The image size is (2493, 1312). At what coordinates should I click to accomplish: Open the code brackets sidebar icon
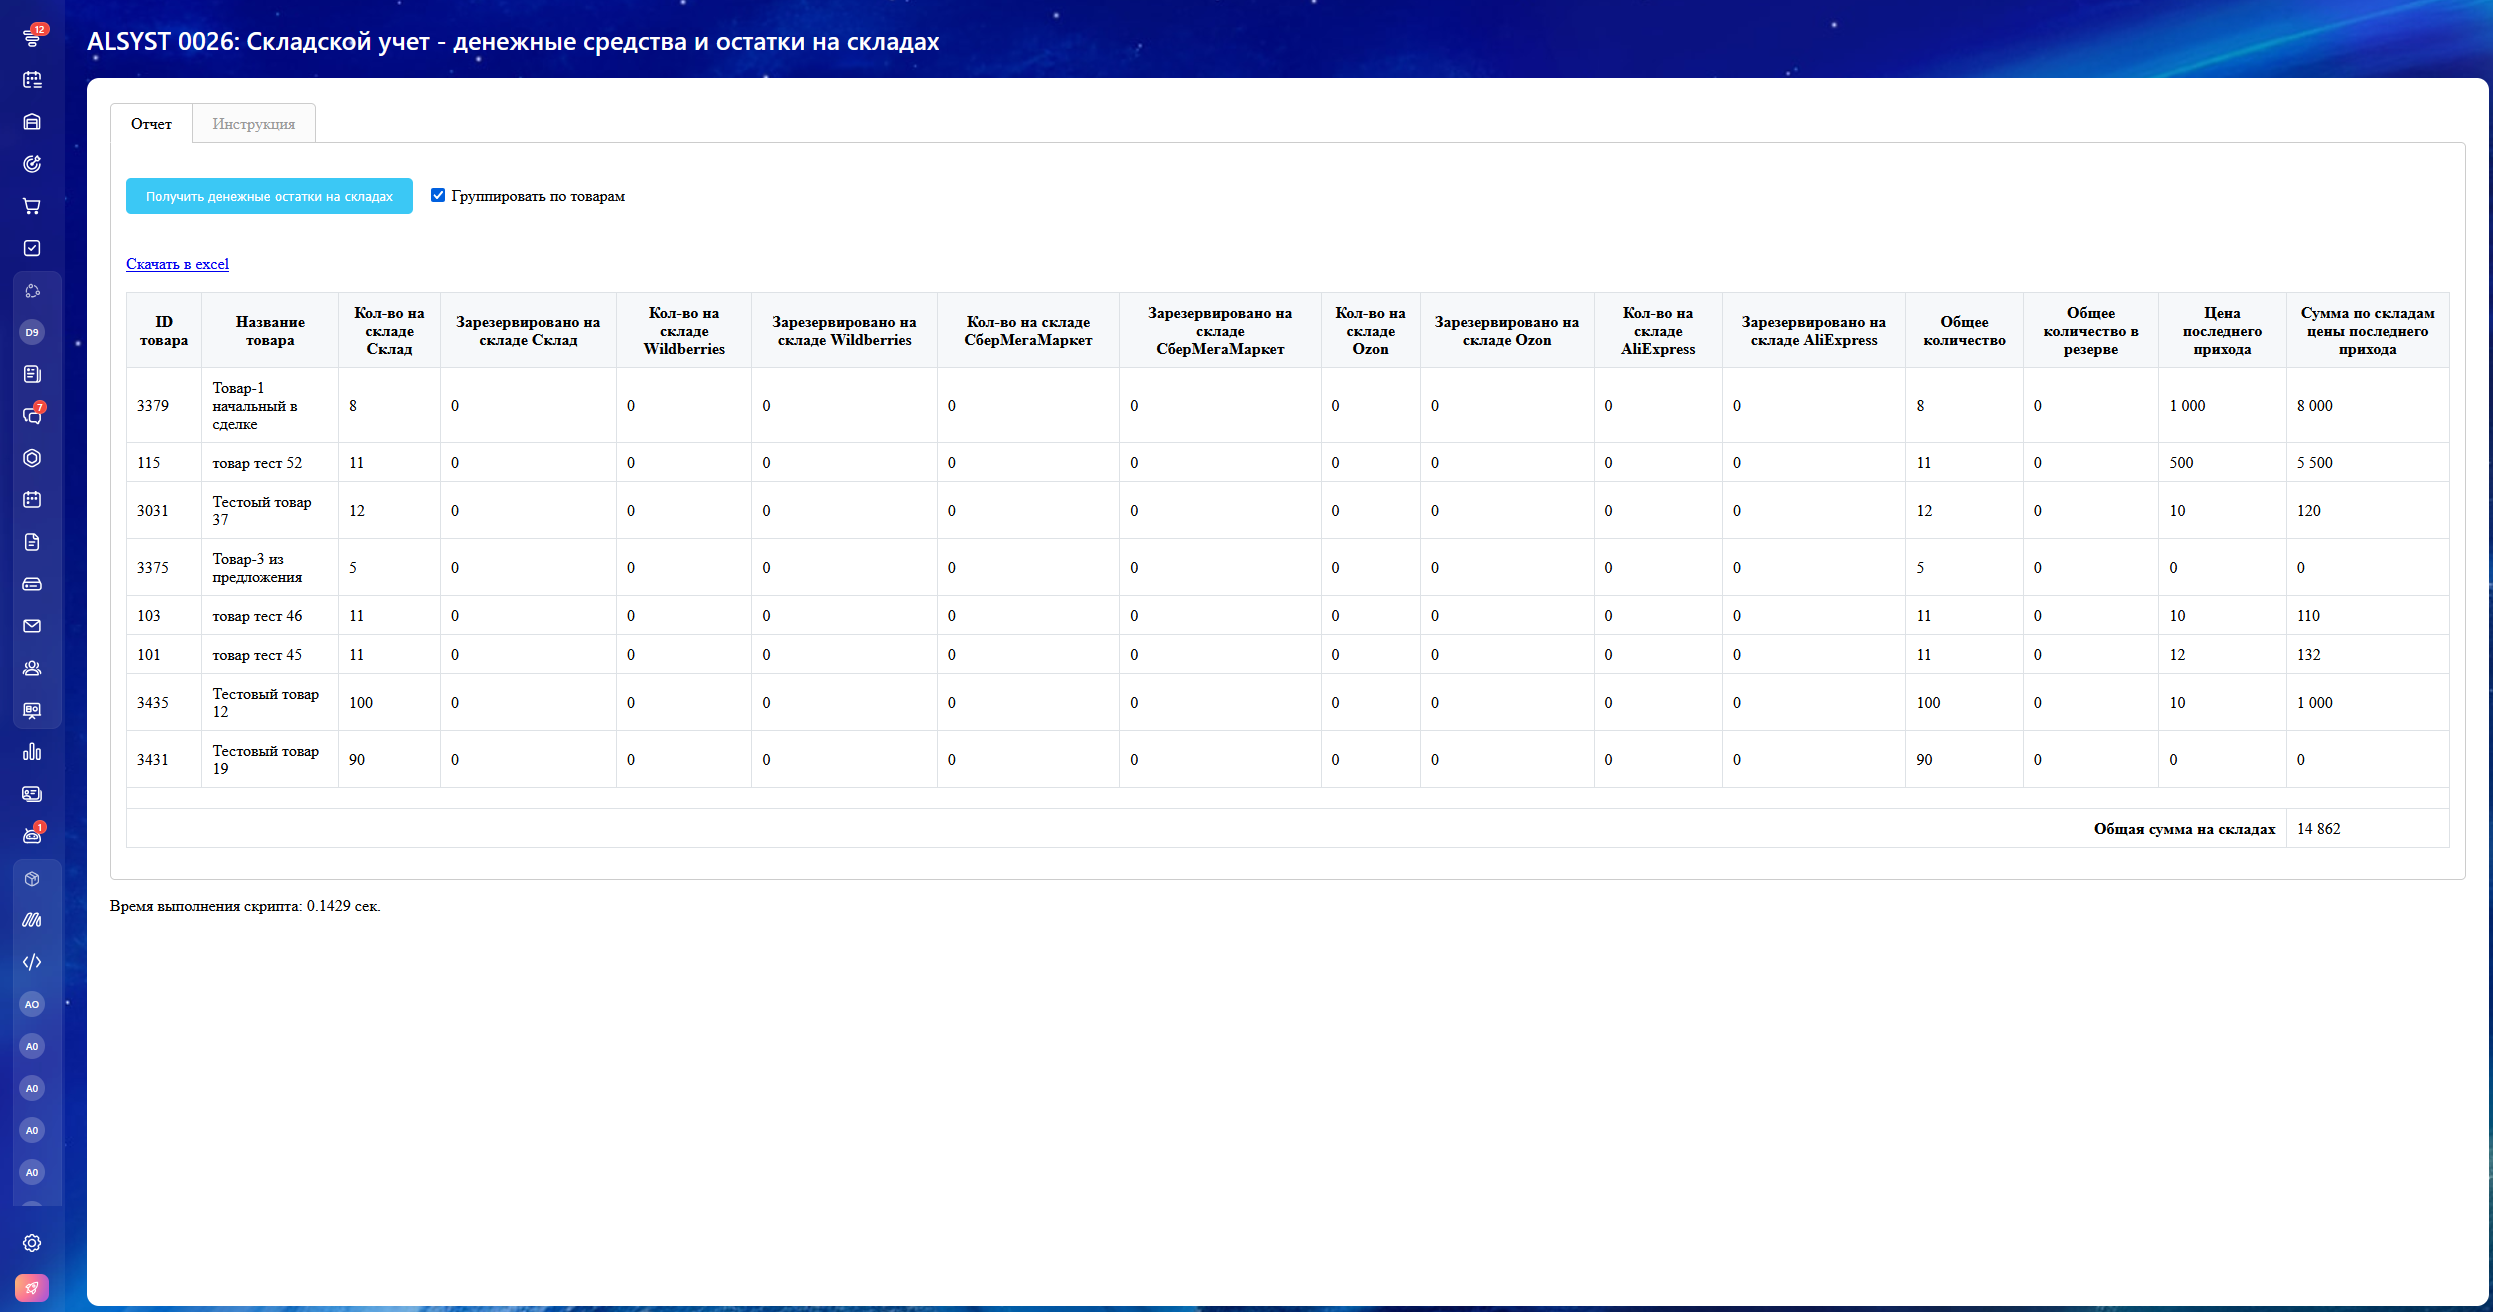pyautogui.click(x=32, y=962)
